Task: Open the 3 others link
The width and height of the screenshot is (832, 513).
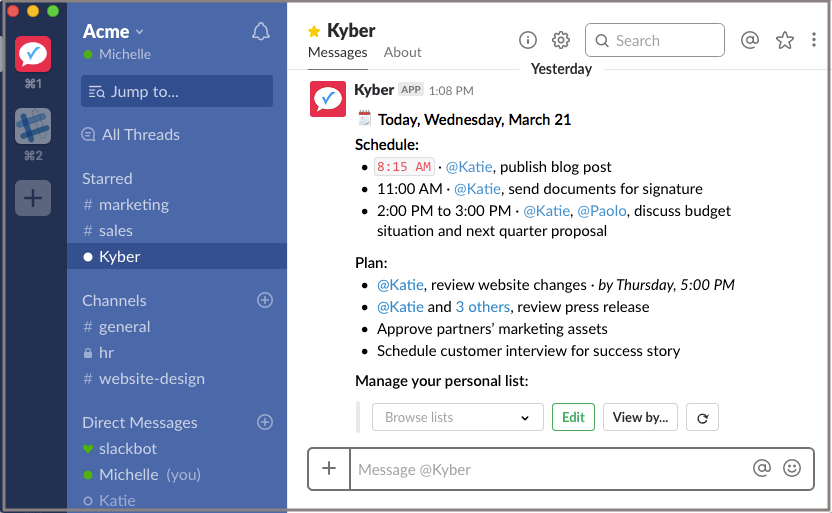Action: [x=483, y=307]
